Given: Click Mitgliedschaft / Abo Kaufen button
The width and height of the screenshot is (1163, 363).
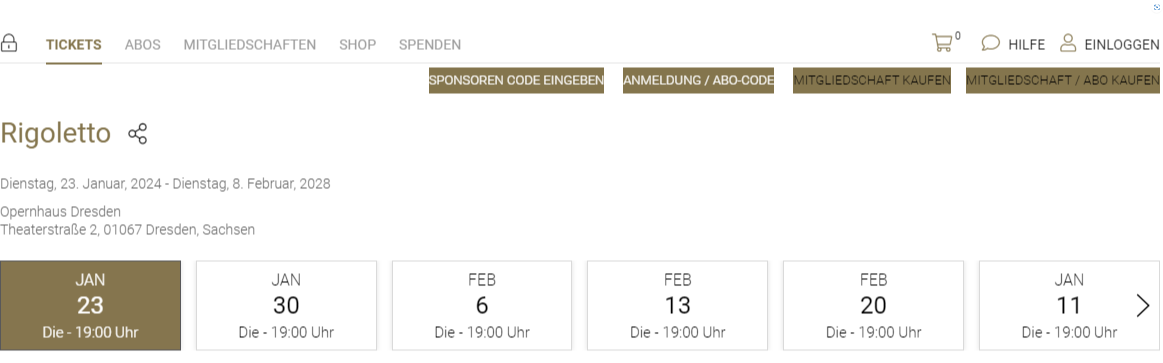Looking at the screenshot, I should [1063, 80].
